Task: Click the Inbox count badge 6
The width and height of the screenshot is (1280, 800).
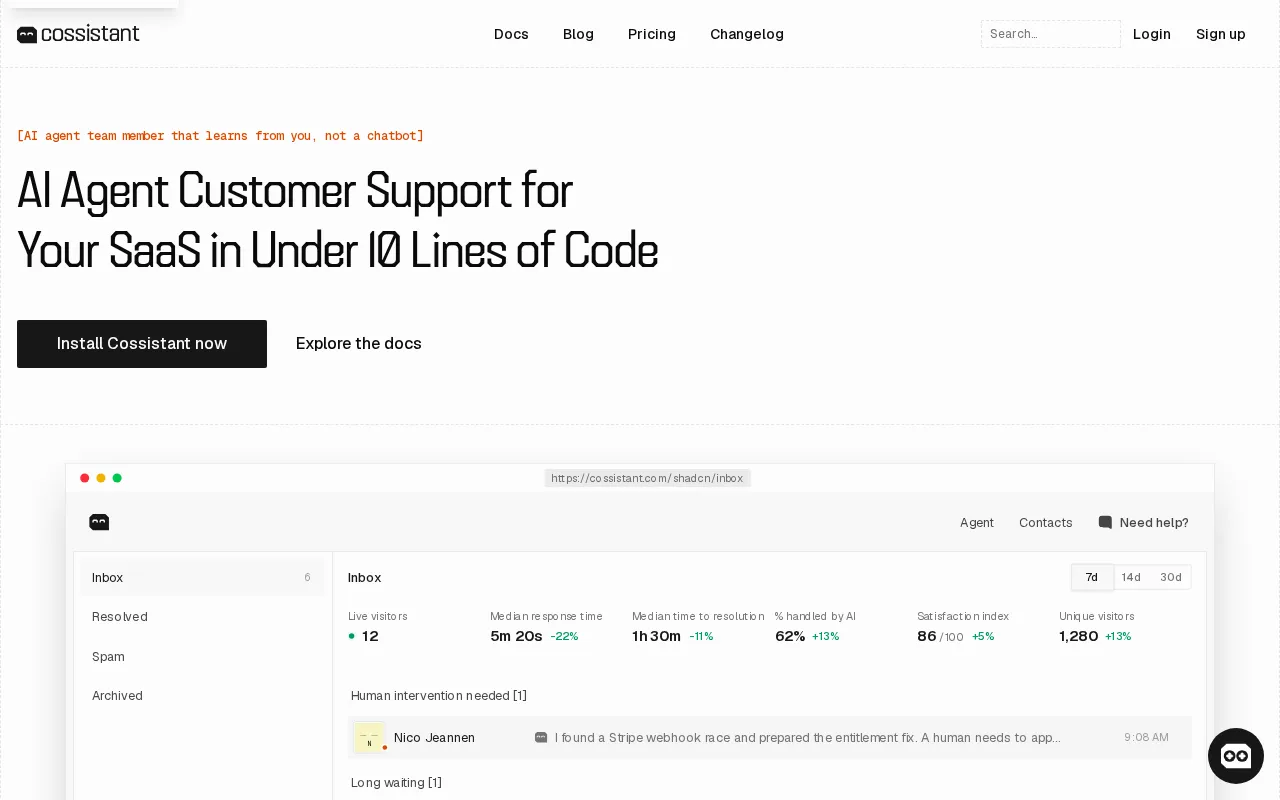Action: tap(307, 577)
